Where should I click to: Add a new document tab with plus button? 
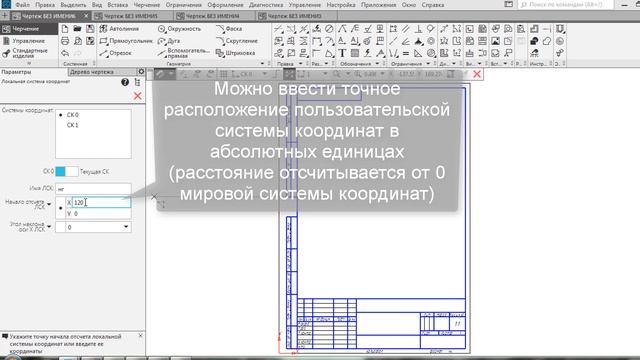[x=4, y=16]
